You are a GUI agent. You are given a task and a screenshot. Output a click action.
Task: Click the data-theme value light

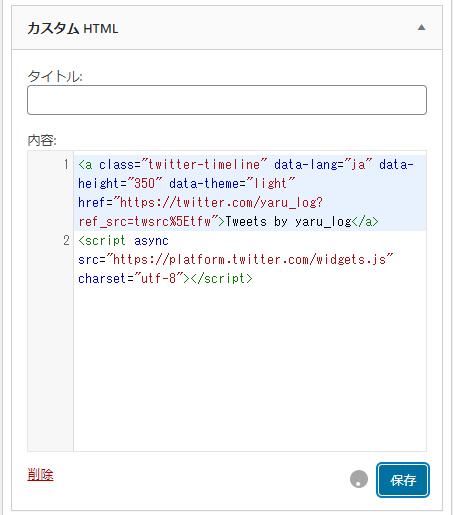coord(271,183)
